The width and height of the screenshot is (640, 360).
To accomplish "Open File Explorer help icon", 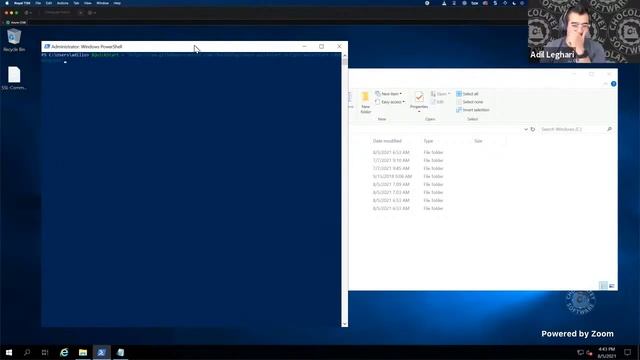I will pos(613,84).
